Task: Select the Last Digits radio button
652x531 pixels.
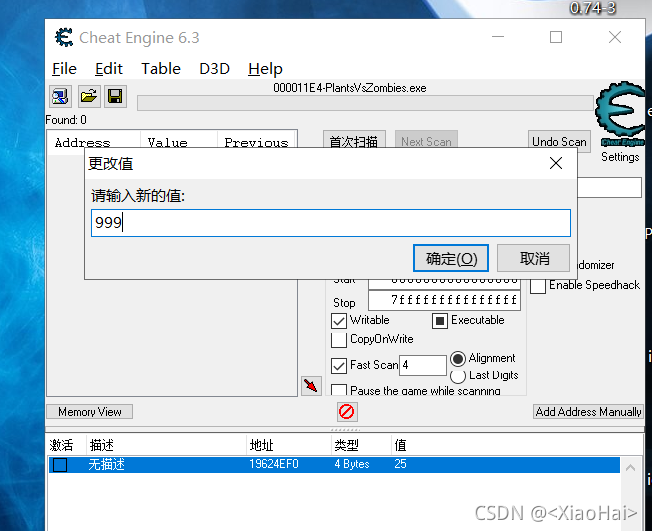Action: [458, 376]
